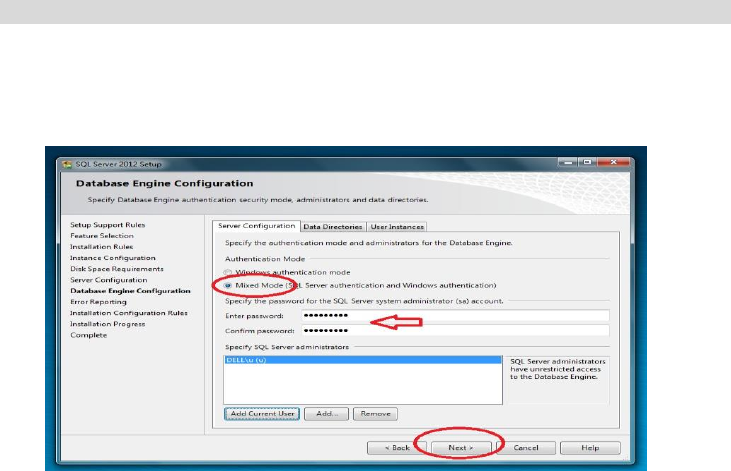Viewport: 731px width, 471px height.
Task: Click the Enter password field
Action: [455, 316]
